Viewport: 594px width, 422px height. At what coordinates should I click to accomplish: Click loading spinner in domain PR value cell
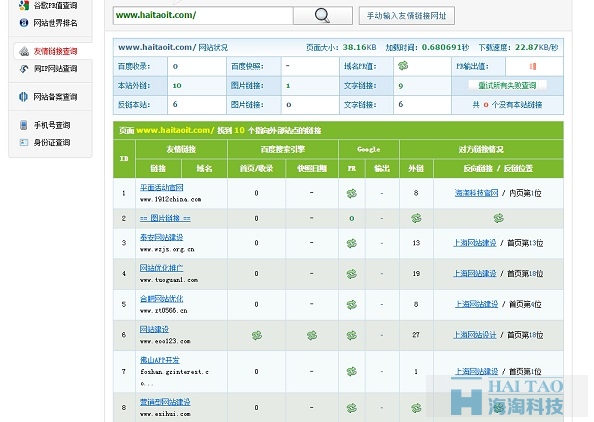403,66
